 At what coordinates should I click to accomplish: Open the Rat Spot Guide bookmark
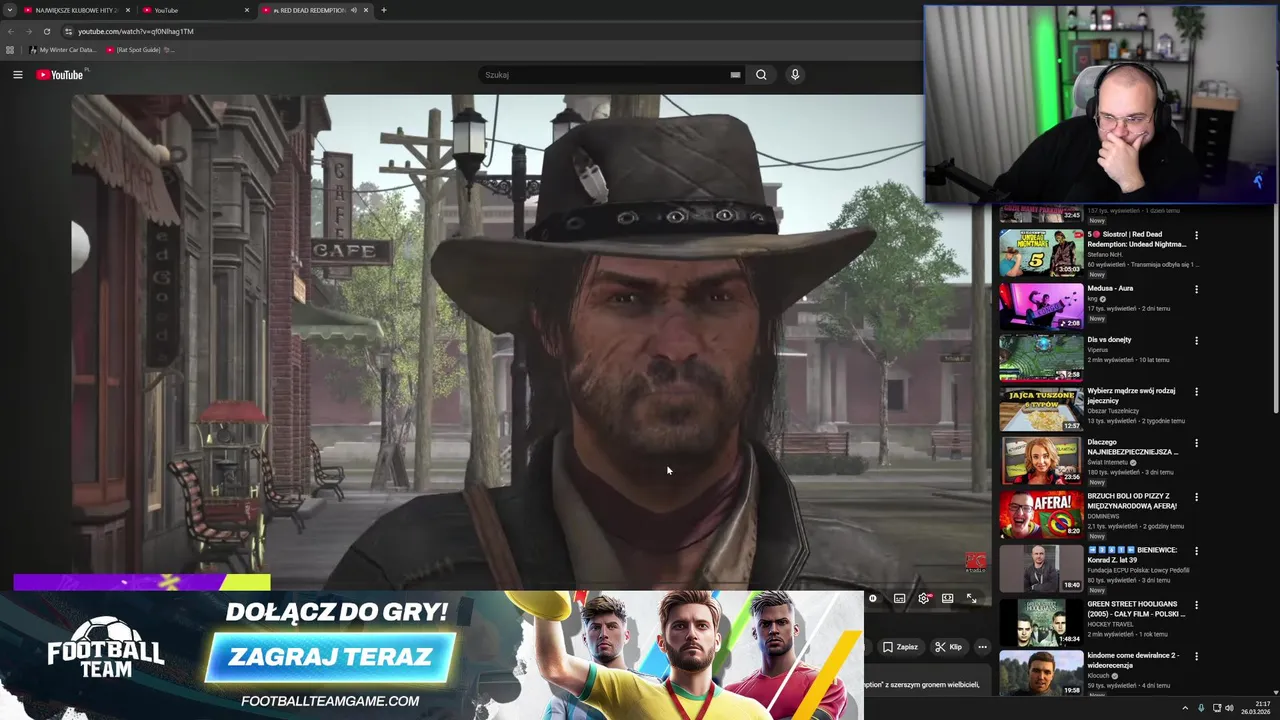[140, 50]
